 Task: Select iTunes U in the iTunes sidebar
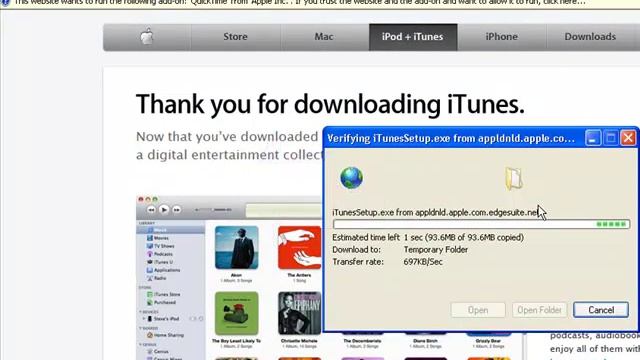pyautogui.click(x=160, y=262)
